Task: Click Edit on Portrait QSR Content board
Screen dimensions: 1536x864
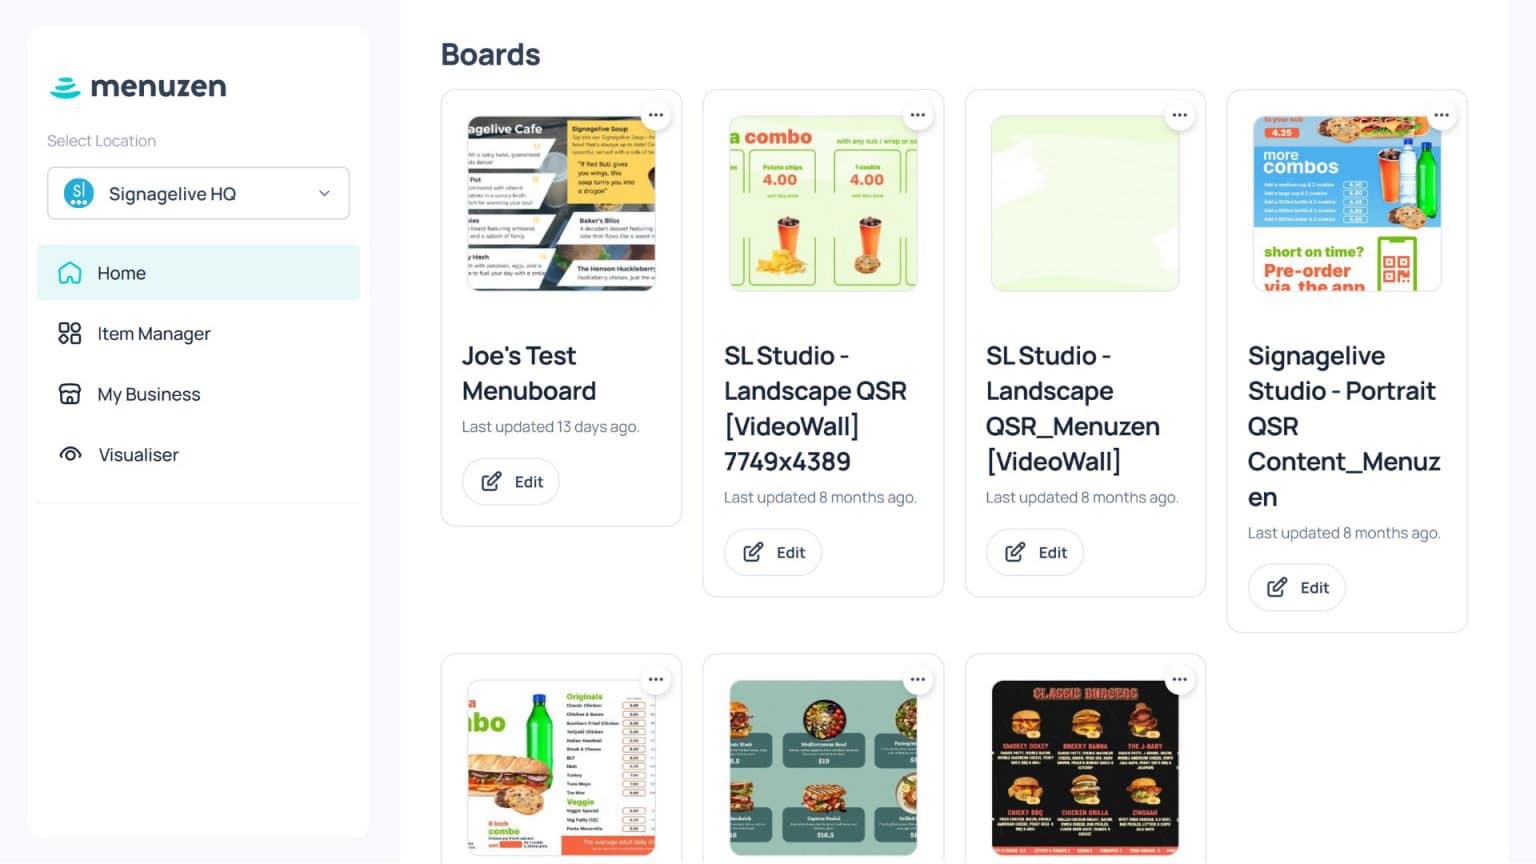Action: click(1297, 587)
